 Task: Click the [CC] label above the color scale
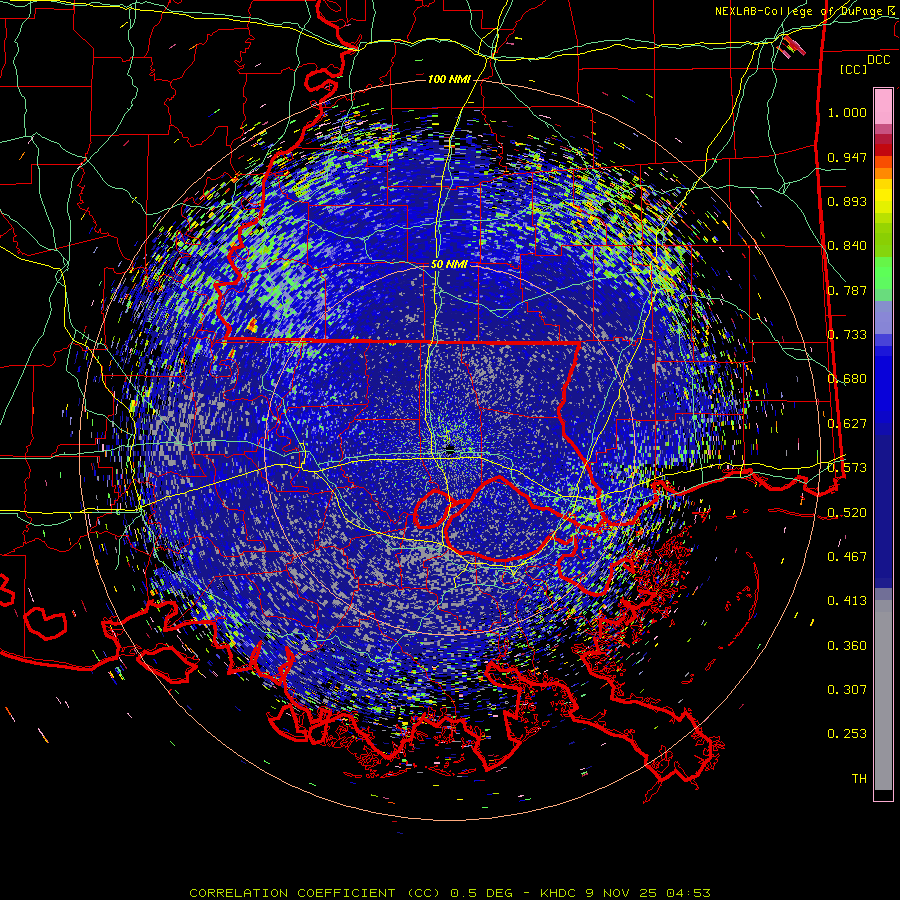pyautogui.click(x=853, y=69)
